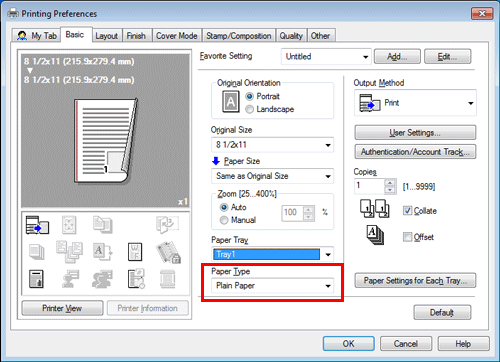
Task: Click the zoom percentage up spinner arrow
Action: (309, 210)
